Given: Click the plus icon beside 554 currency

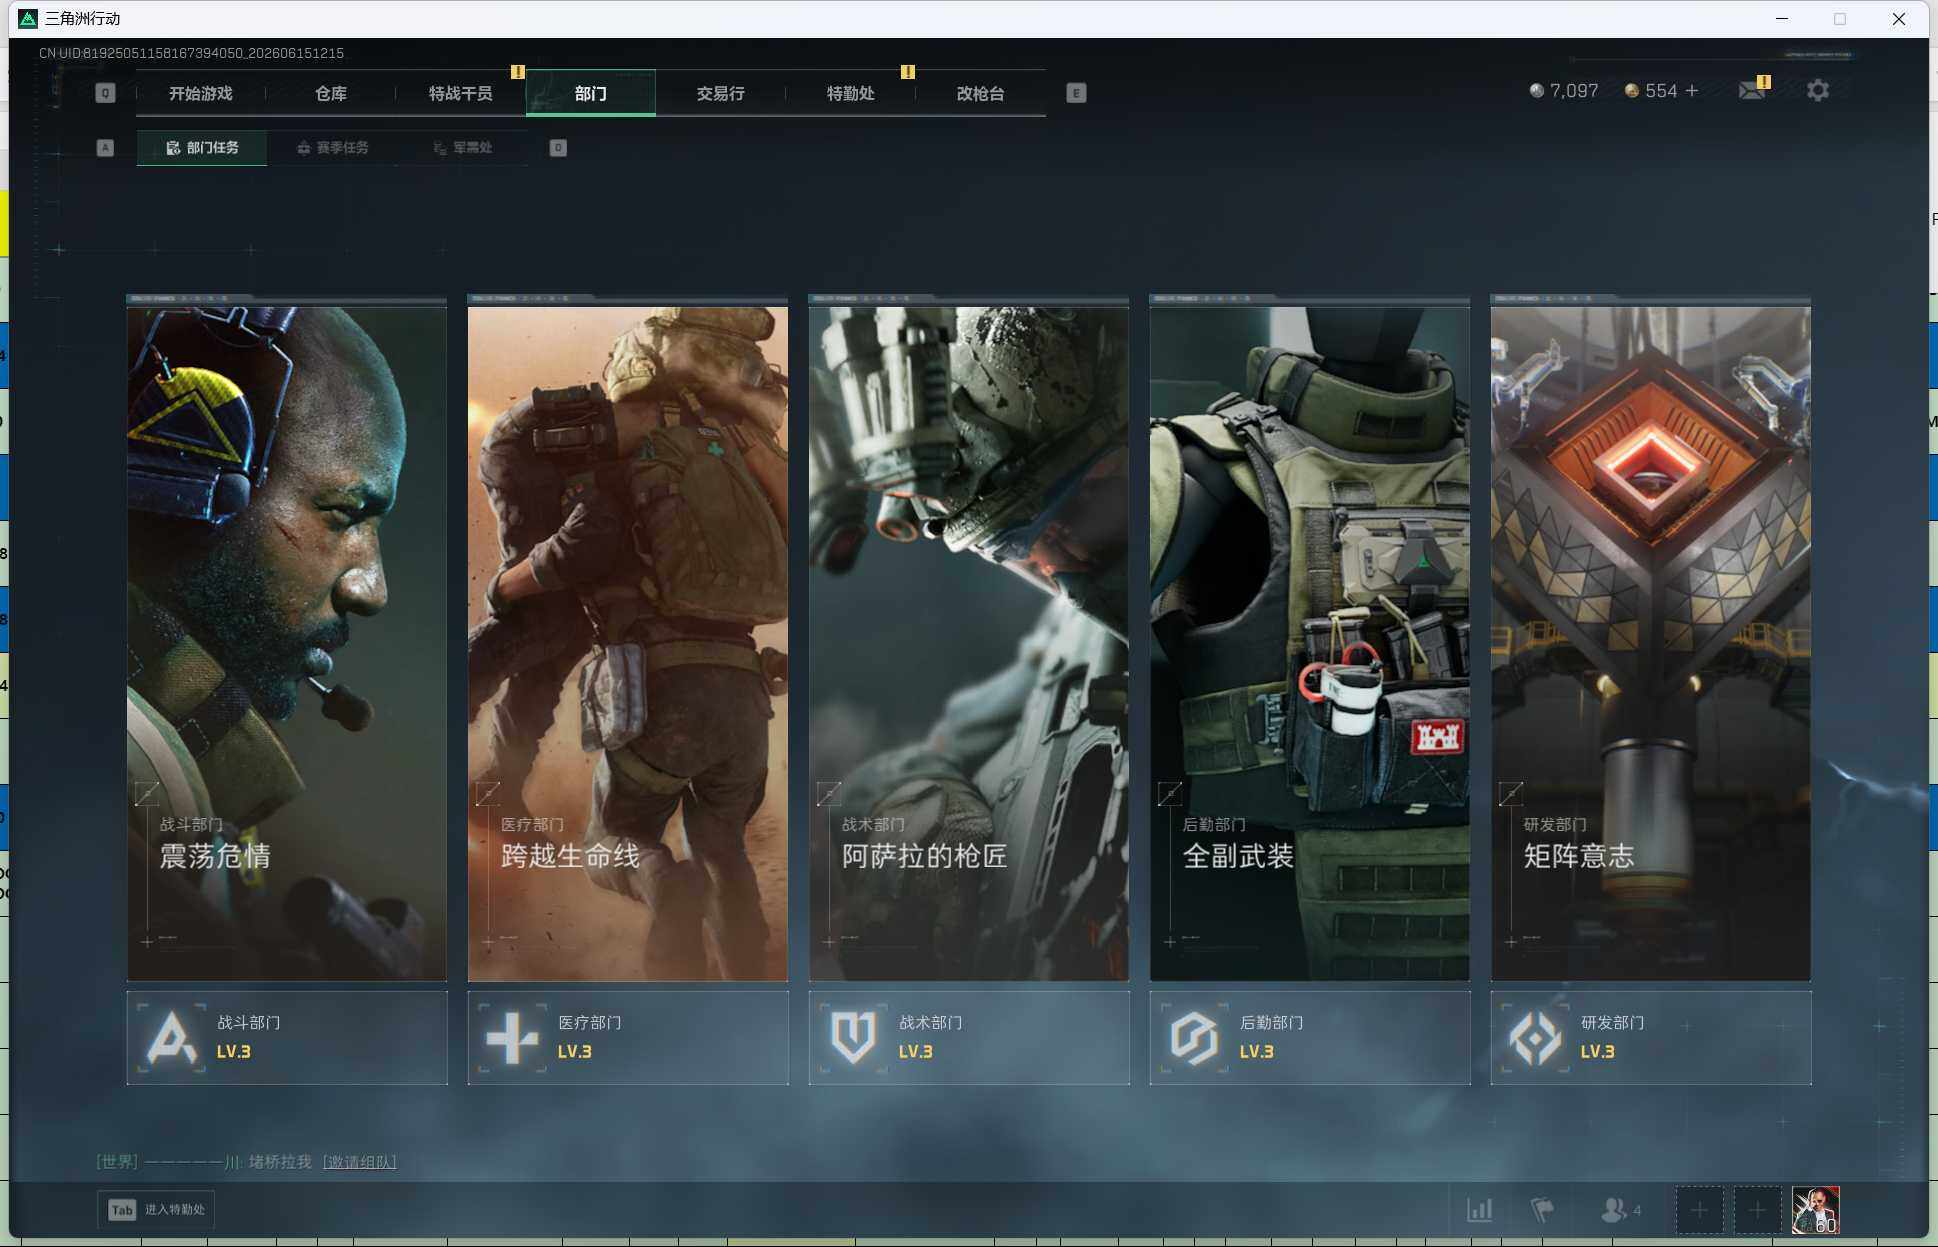Looking at the screenshot, I should click(1692, 91).
